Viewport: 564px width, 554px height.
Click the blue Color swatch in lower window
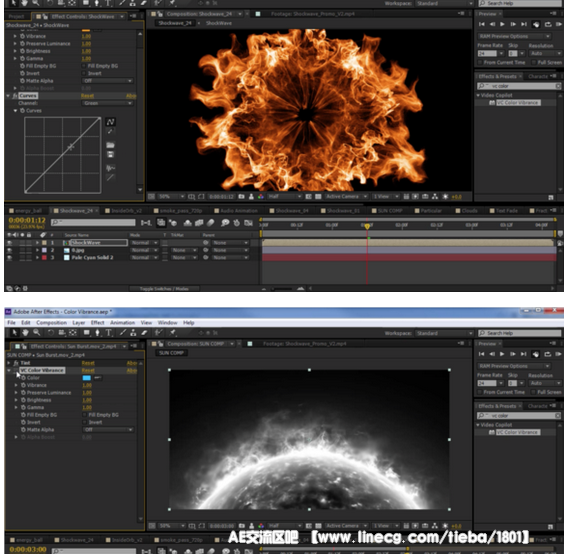(x=87, y=378)
